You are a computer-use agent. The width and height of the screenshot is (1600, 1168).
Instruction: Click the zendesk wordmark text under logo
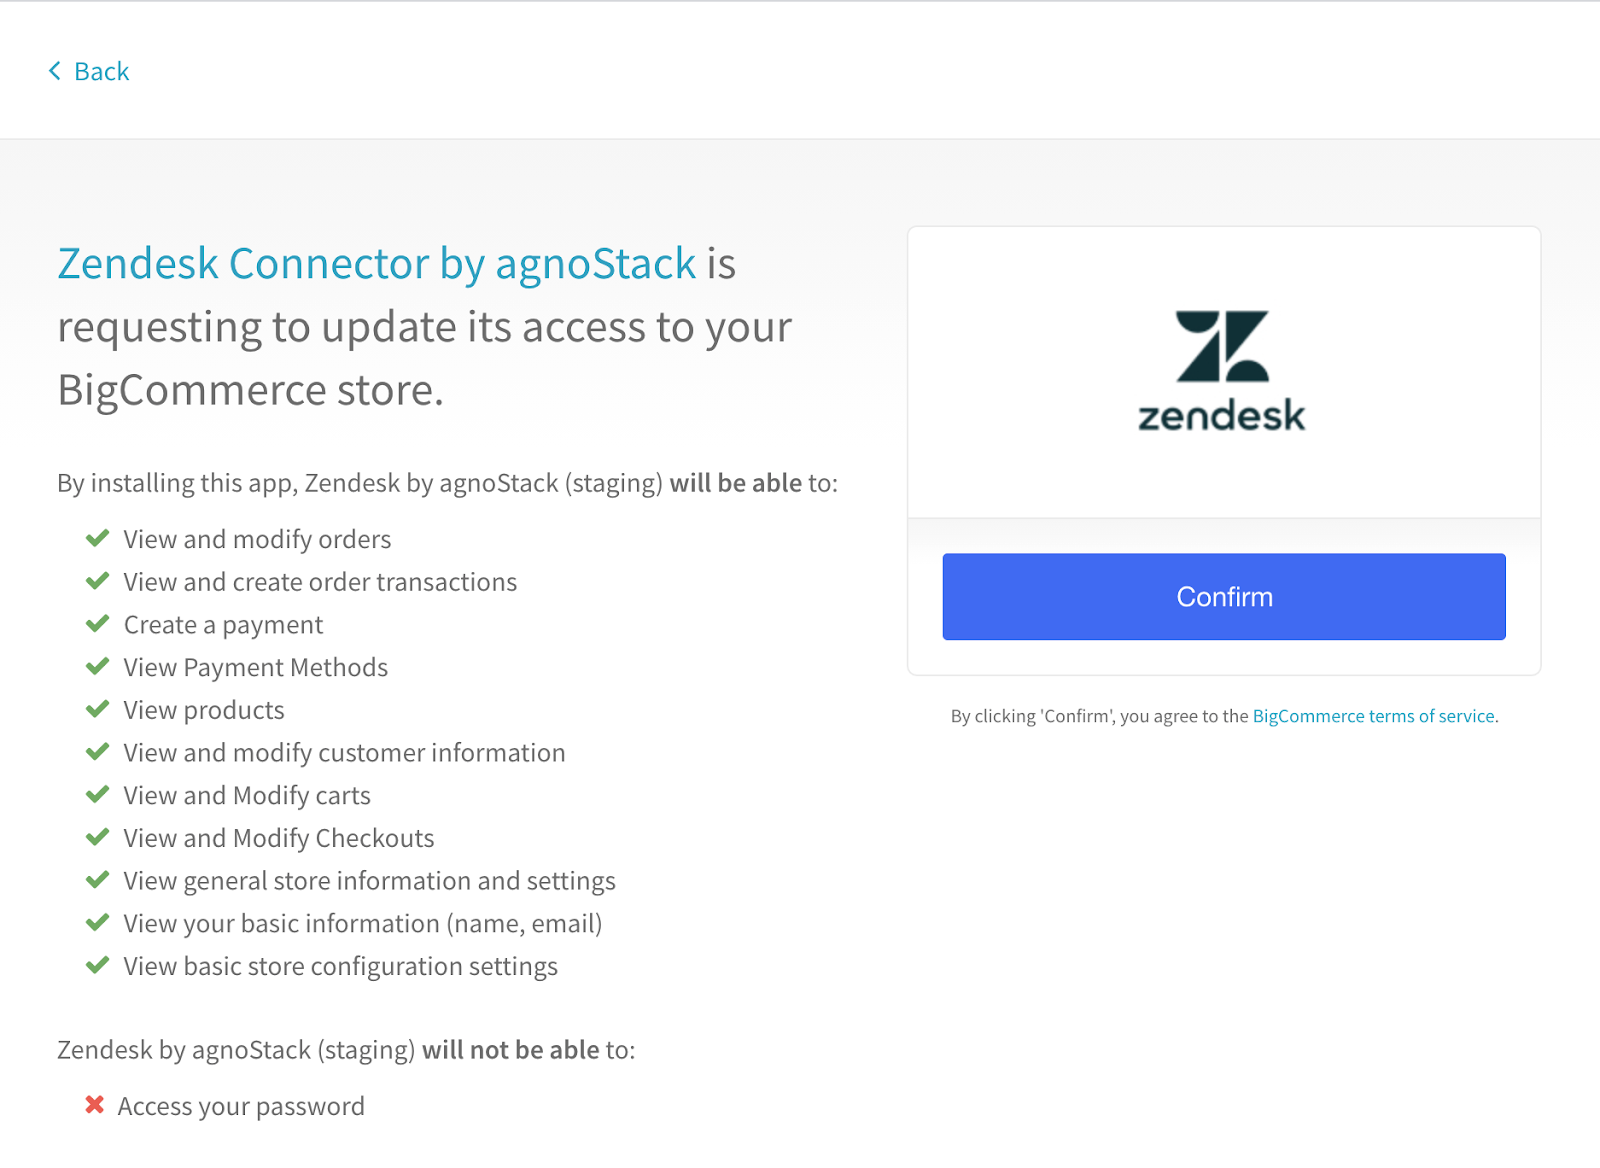point(1222,416)
